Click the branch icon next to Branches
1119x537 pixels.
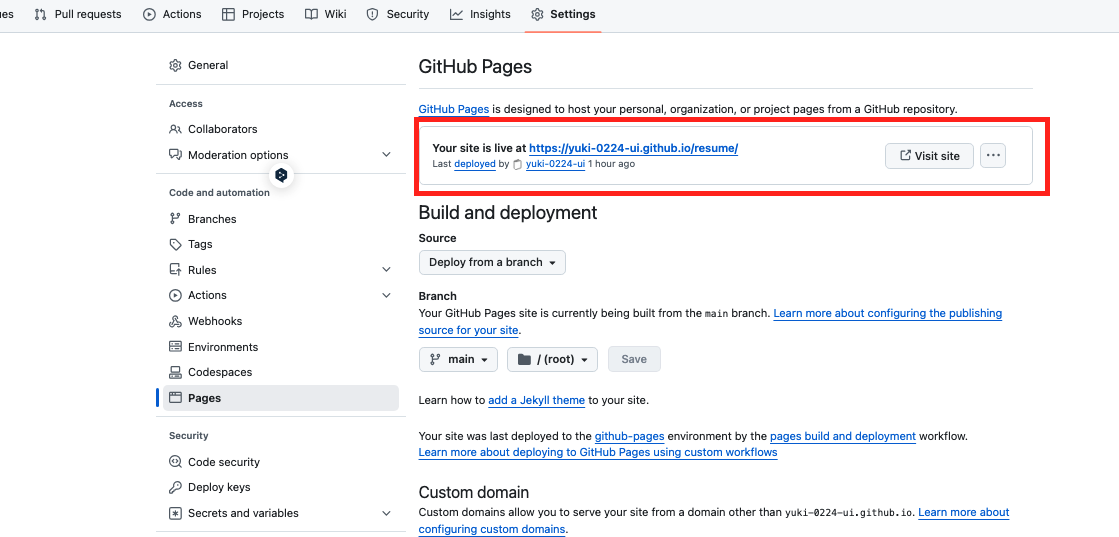point(175,219)
